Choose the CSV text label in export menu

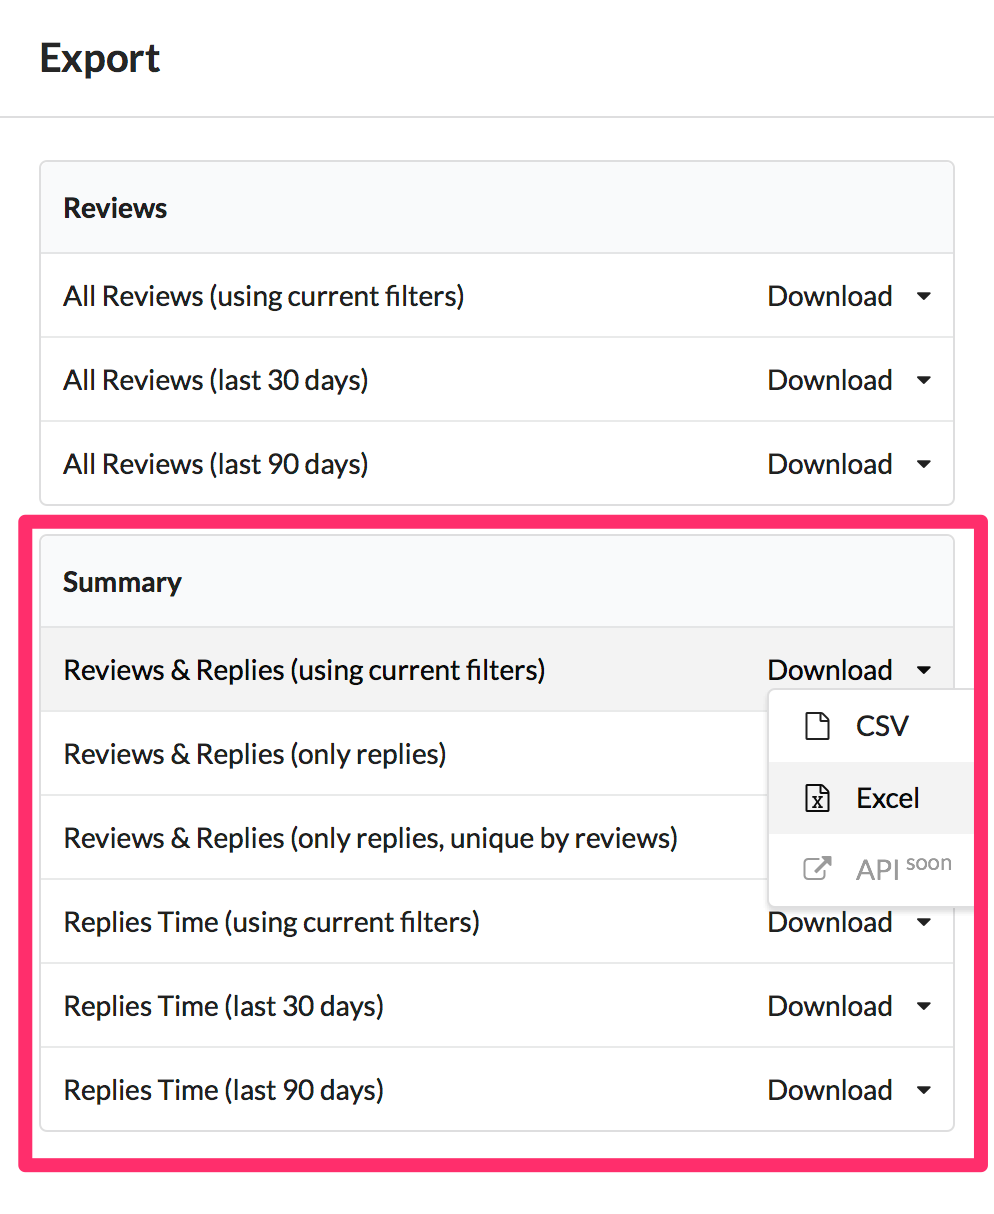pyautogui.click(x=882, y=726)
